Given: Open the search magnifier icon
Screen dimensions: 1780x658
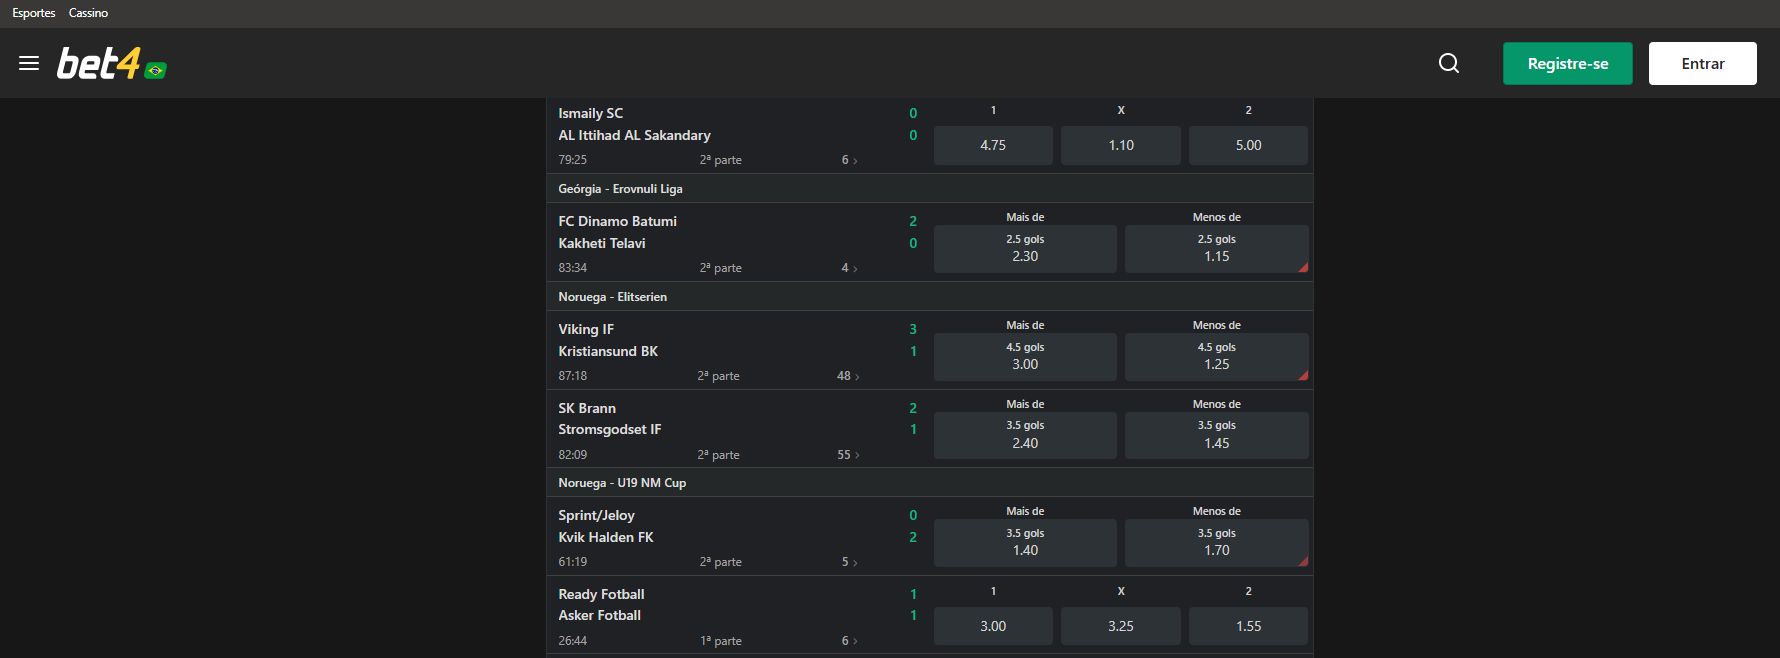Looking at the screenshot, I should coord(1448,63).
